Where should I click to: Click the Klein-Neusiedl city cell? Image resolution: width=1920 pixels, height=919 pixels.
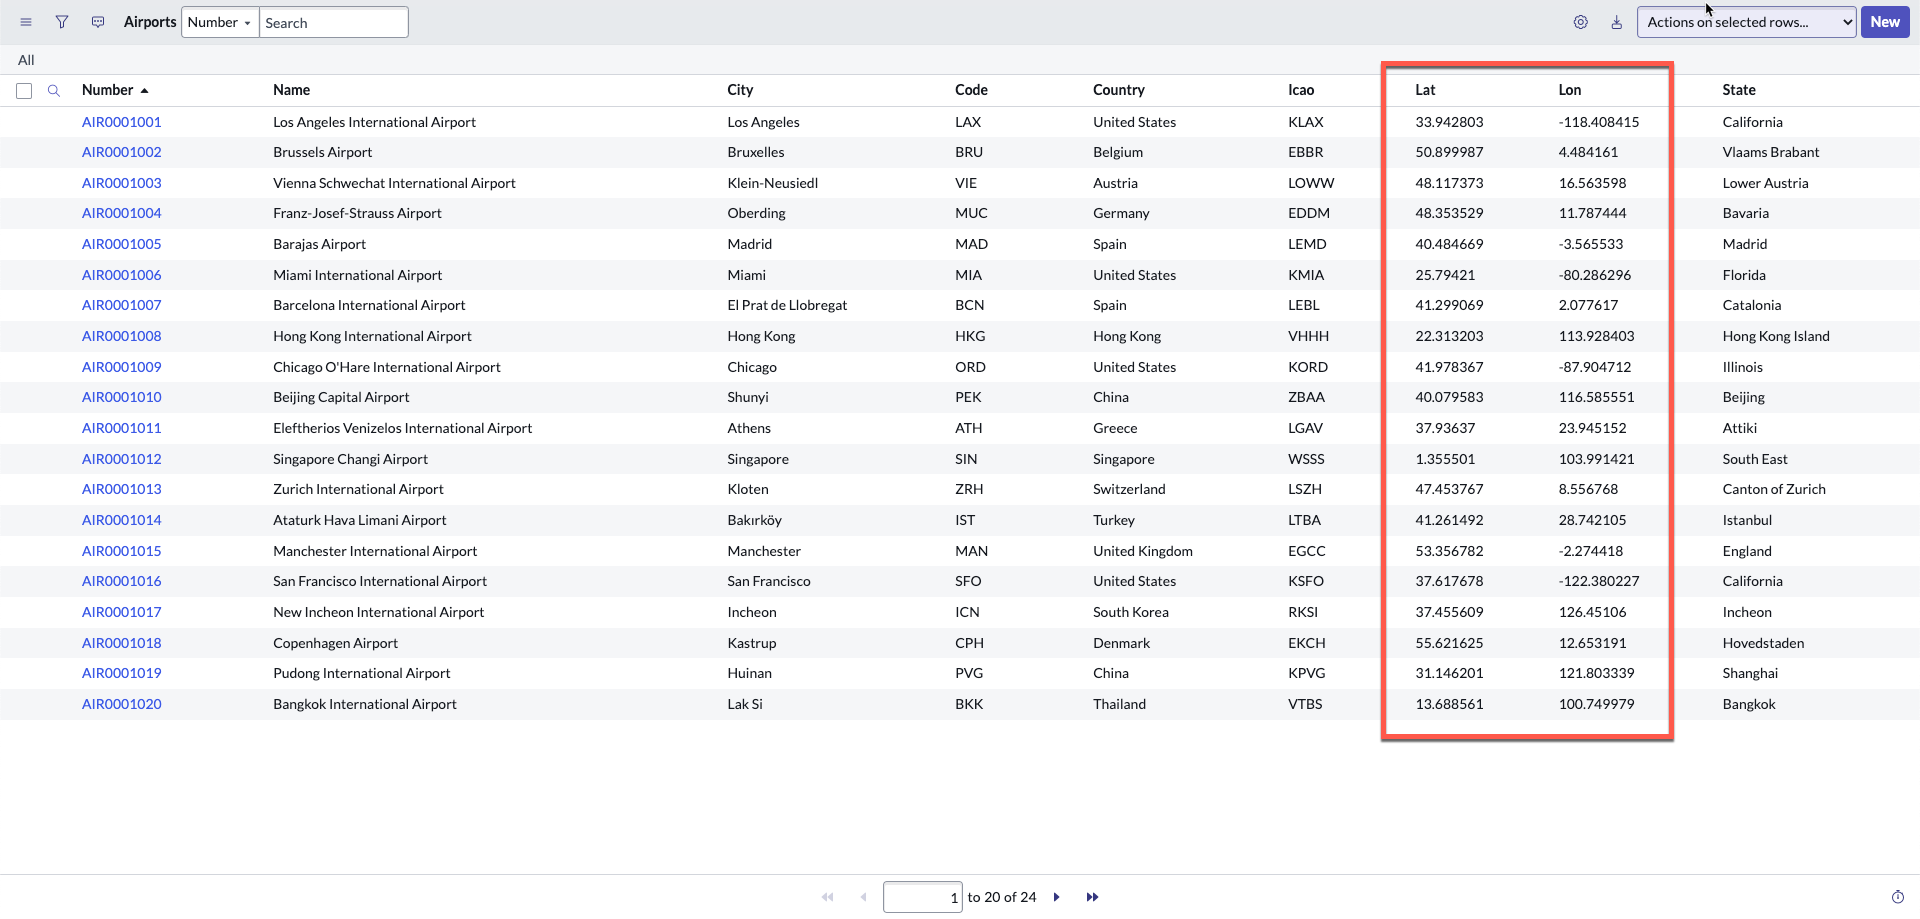tap(773, 183)
